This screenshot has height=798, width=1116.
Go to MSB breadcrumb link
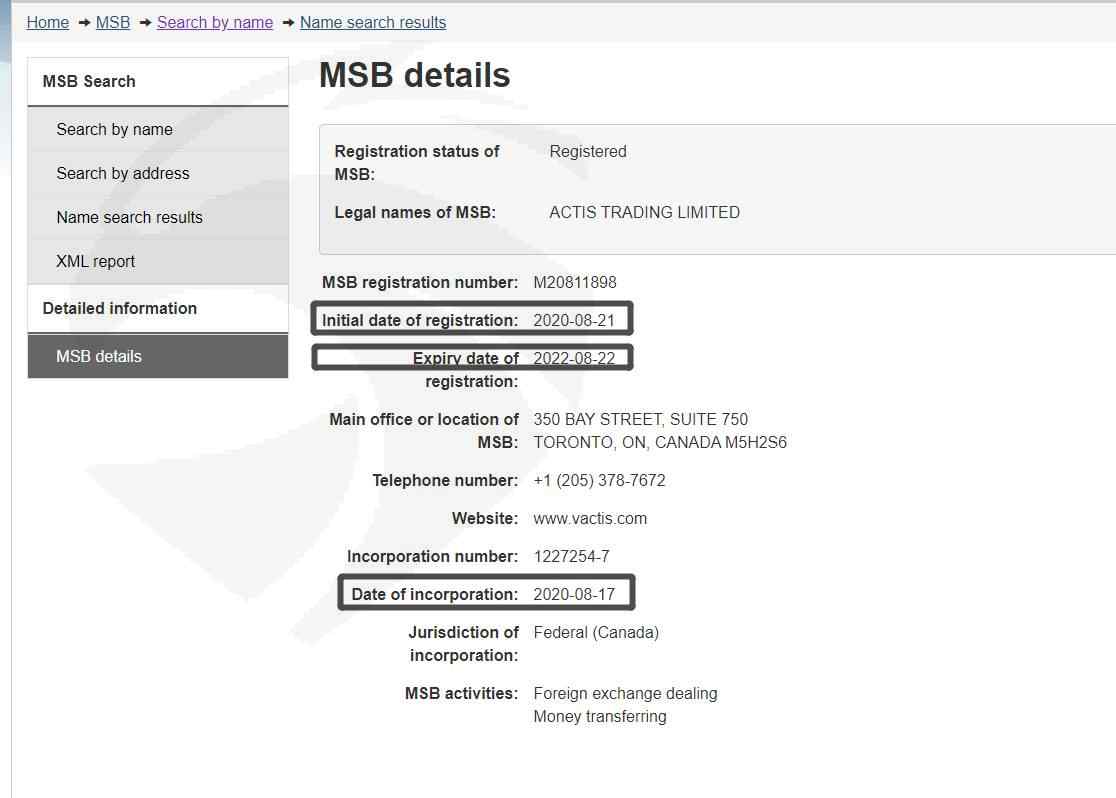113,23
